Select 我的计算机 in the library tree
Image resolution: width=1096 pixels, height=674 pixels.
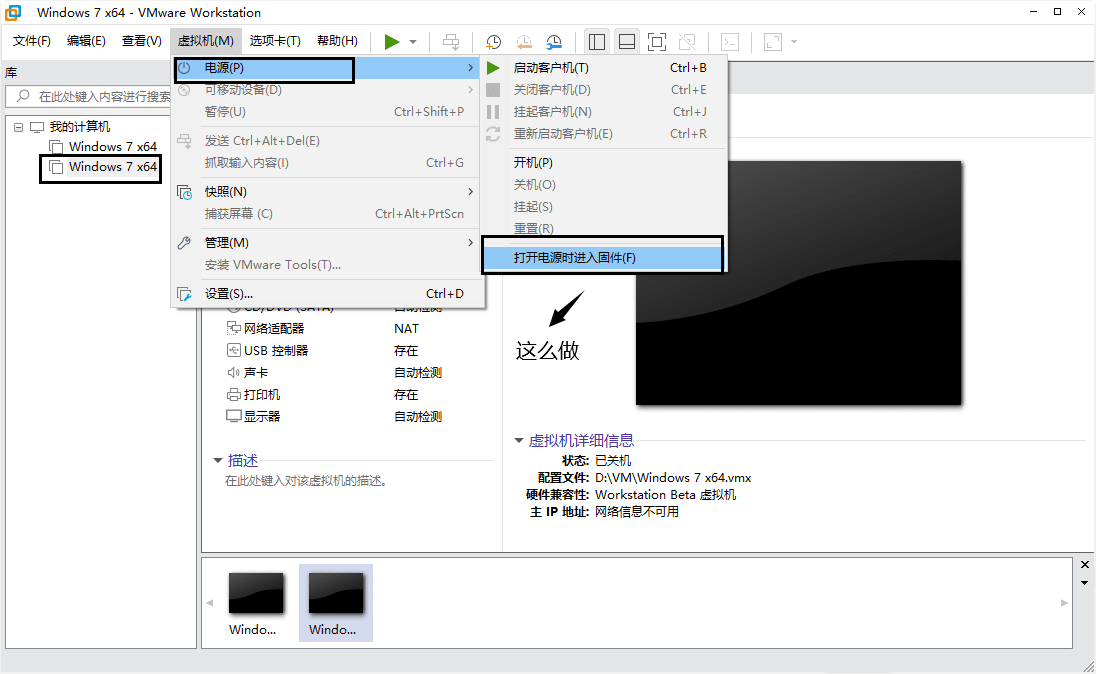click(x=80, y=127)
